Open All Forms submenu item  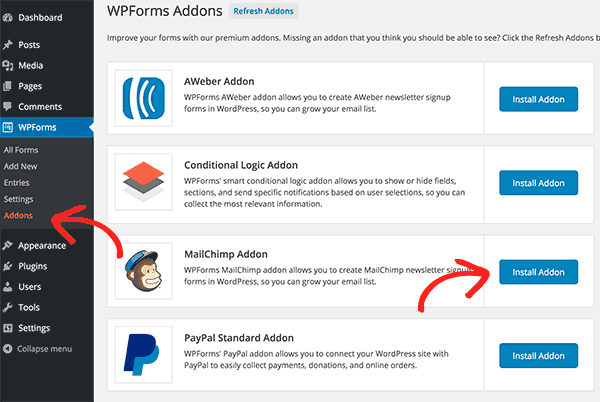click(21, 150)
